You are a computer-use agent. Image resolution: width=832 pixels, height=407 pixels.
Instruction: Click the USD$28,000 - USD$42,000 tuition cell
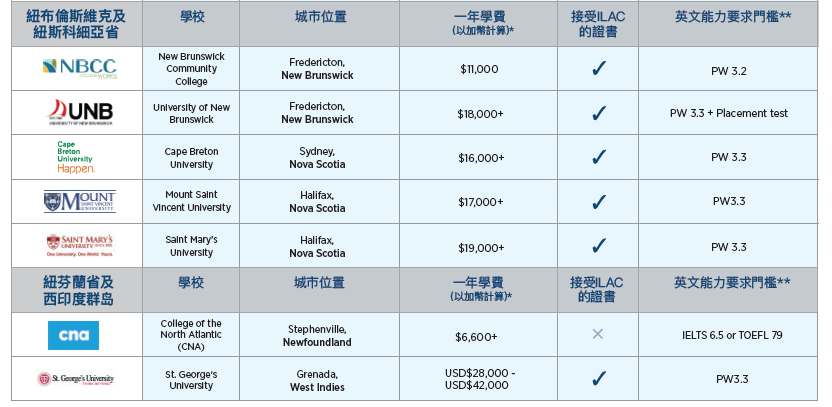(x=479, y=379)
